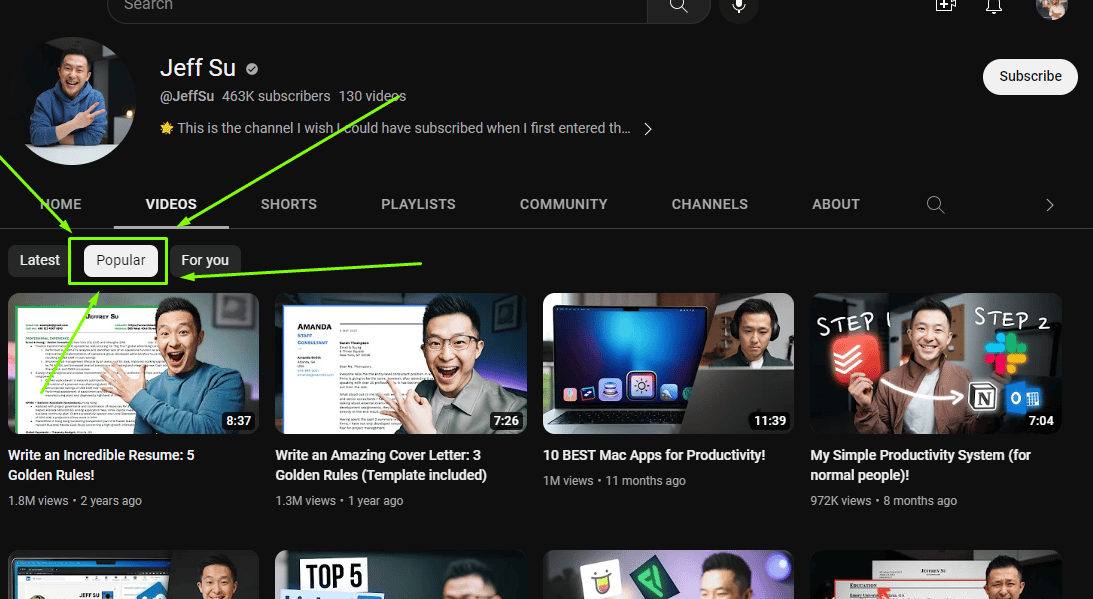Open '10 BEST Mac Apps for Productivity!' title
Viewport: 1093px width, 599px height.
[654, 455]
